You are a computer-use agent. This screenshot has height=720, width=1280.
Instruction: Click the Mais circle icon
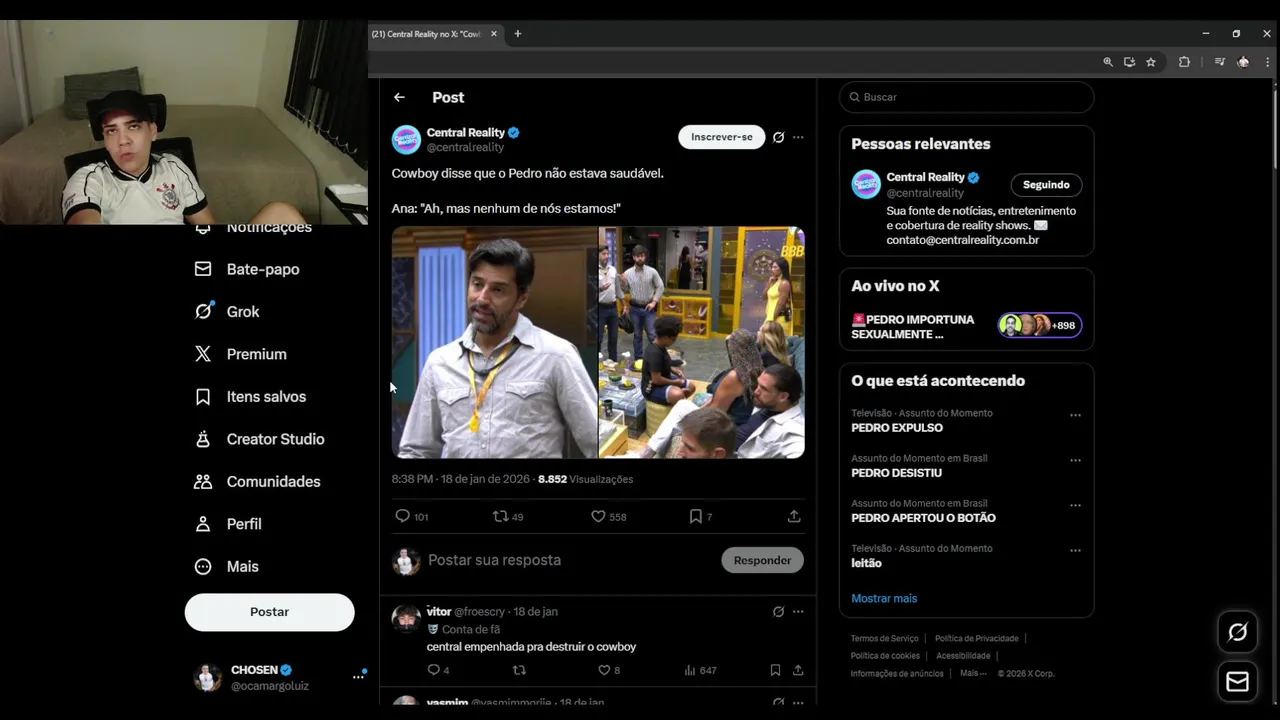pos(203,566)
